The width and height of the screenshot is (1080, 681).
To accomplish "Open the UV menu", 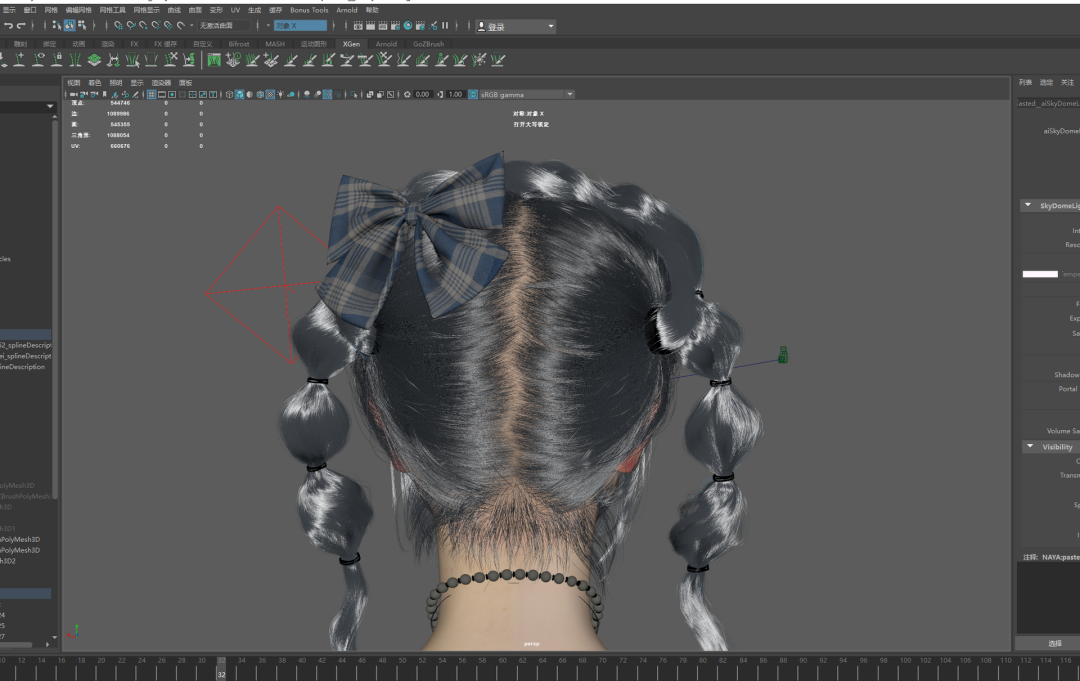I will point(236,10).
